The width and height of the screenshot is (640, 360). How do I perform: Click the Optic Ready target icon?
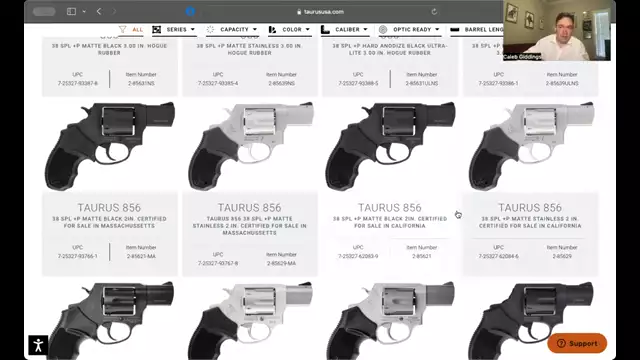(383, 29)
